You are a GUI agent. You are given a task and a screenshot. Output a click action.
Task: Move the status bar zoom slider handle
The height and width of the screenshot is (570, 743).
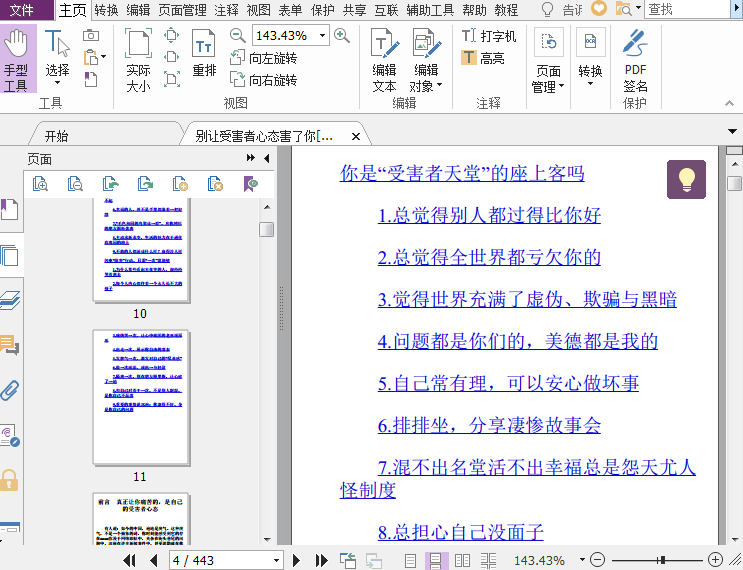pyautogui.click(x=661, y=561)
